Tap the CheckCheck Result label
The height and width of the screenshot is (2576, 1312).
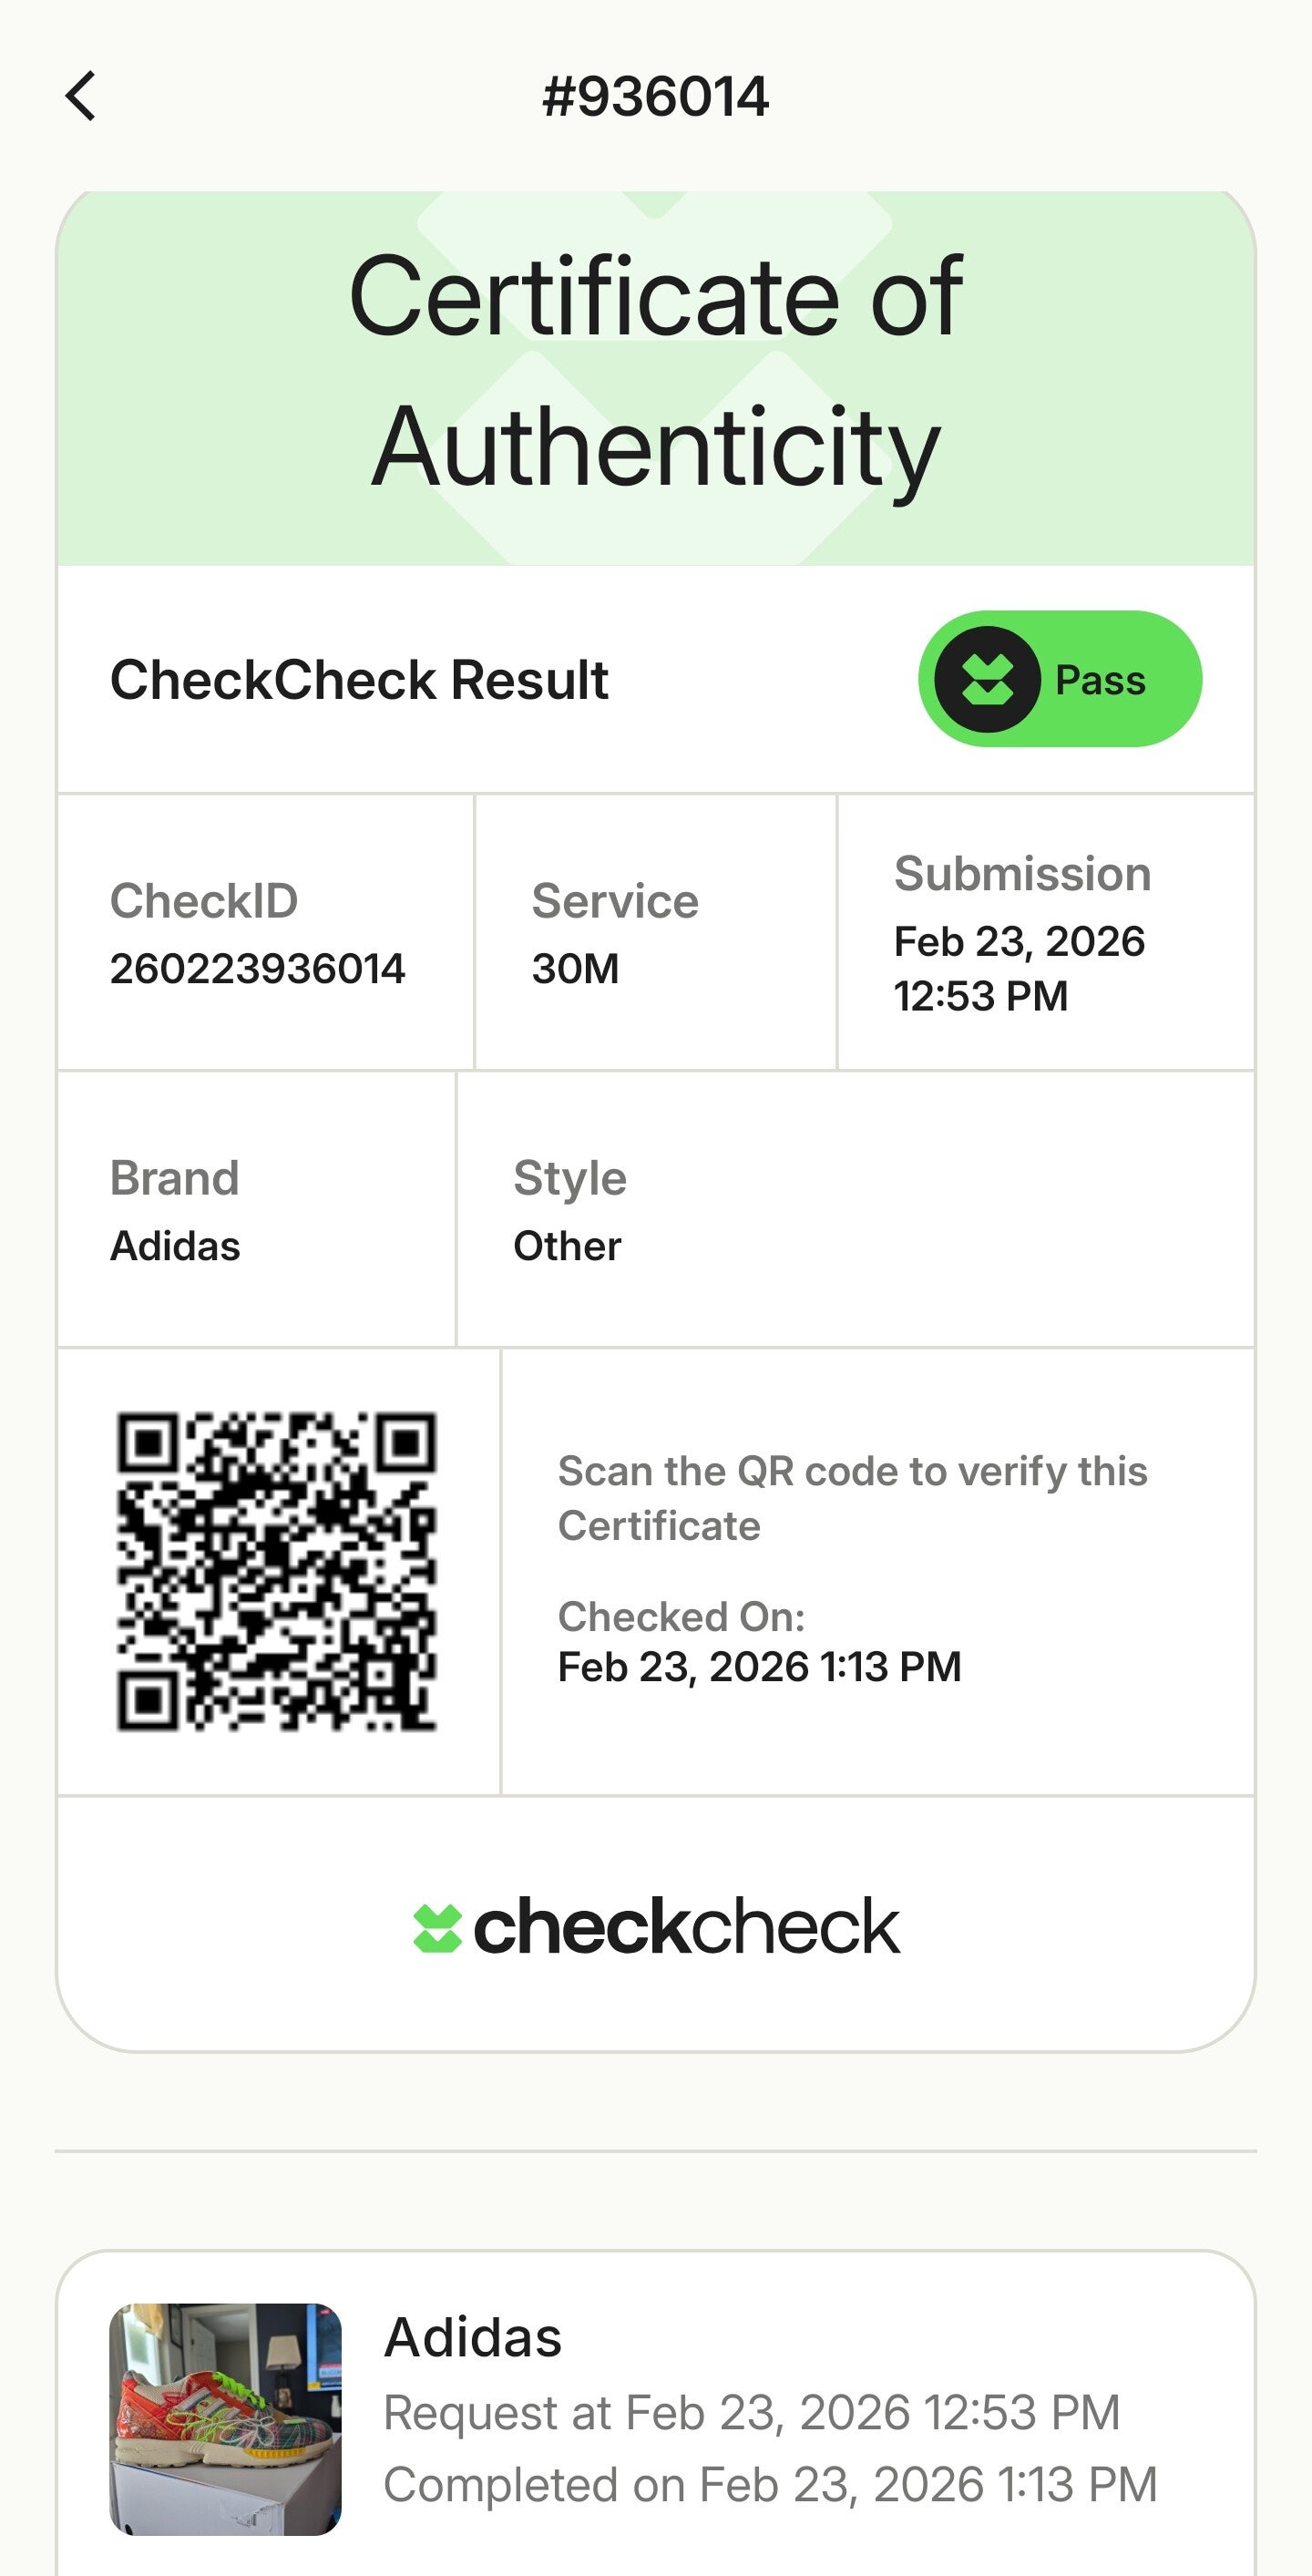point(359,680)
